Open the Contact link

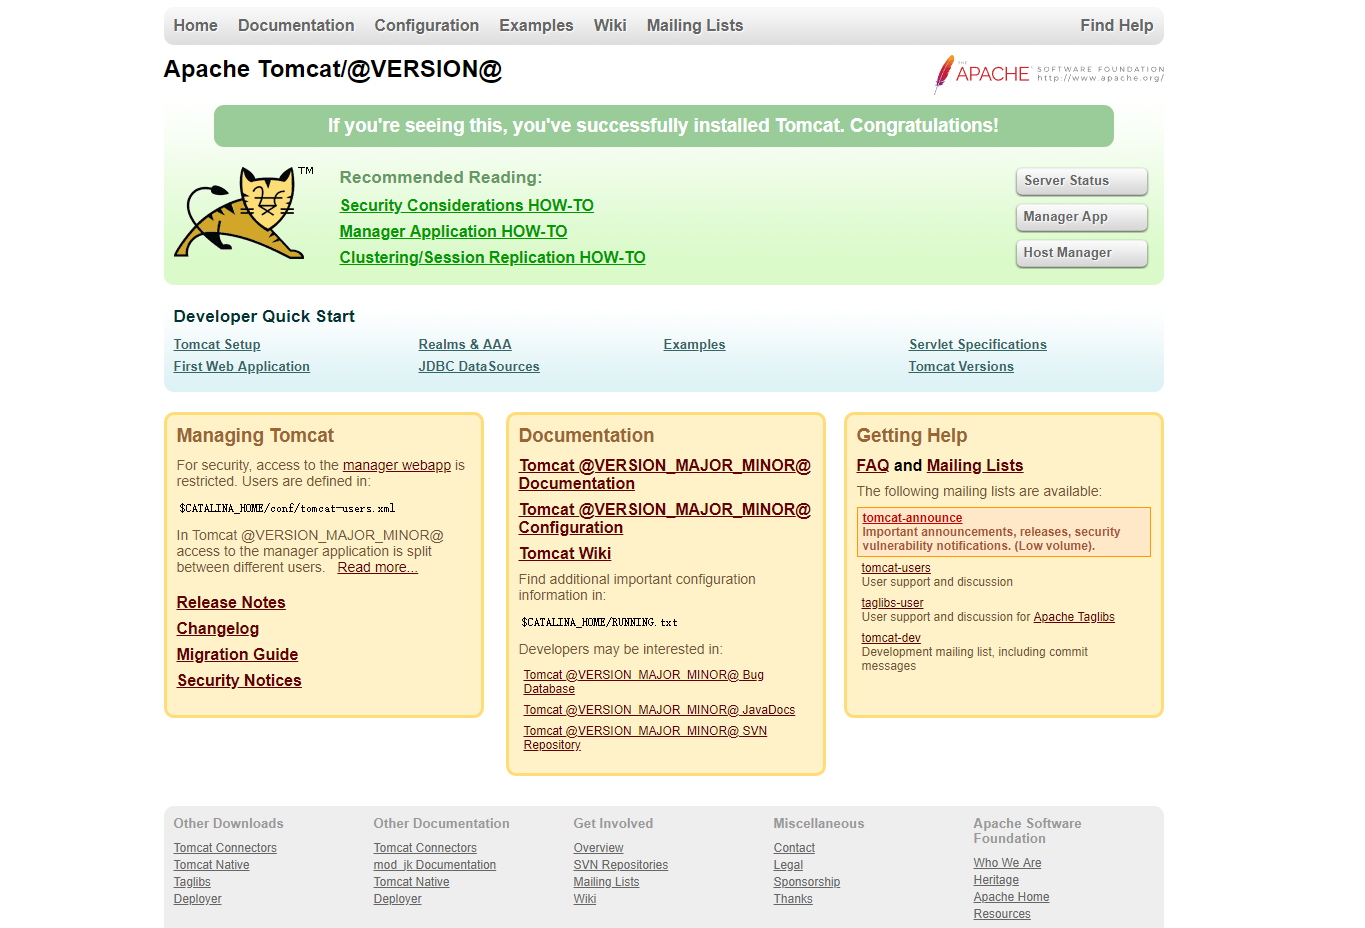[794, 848]
